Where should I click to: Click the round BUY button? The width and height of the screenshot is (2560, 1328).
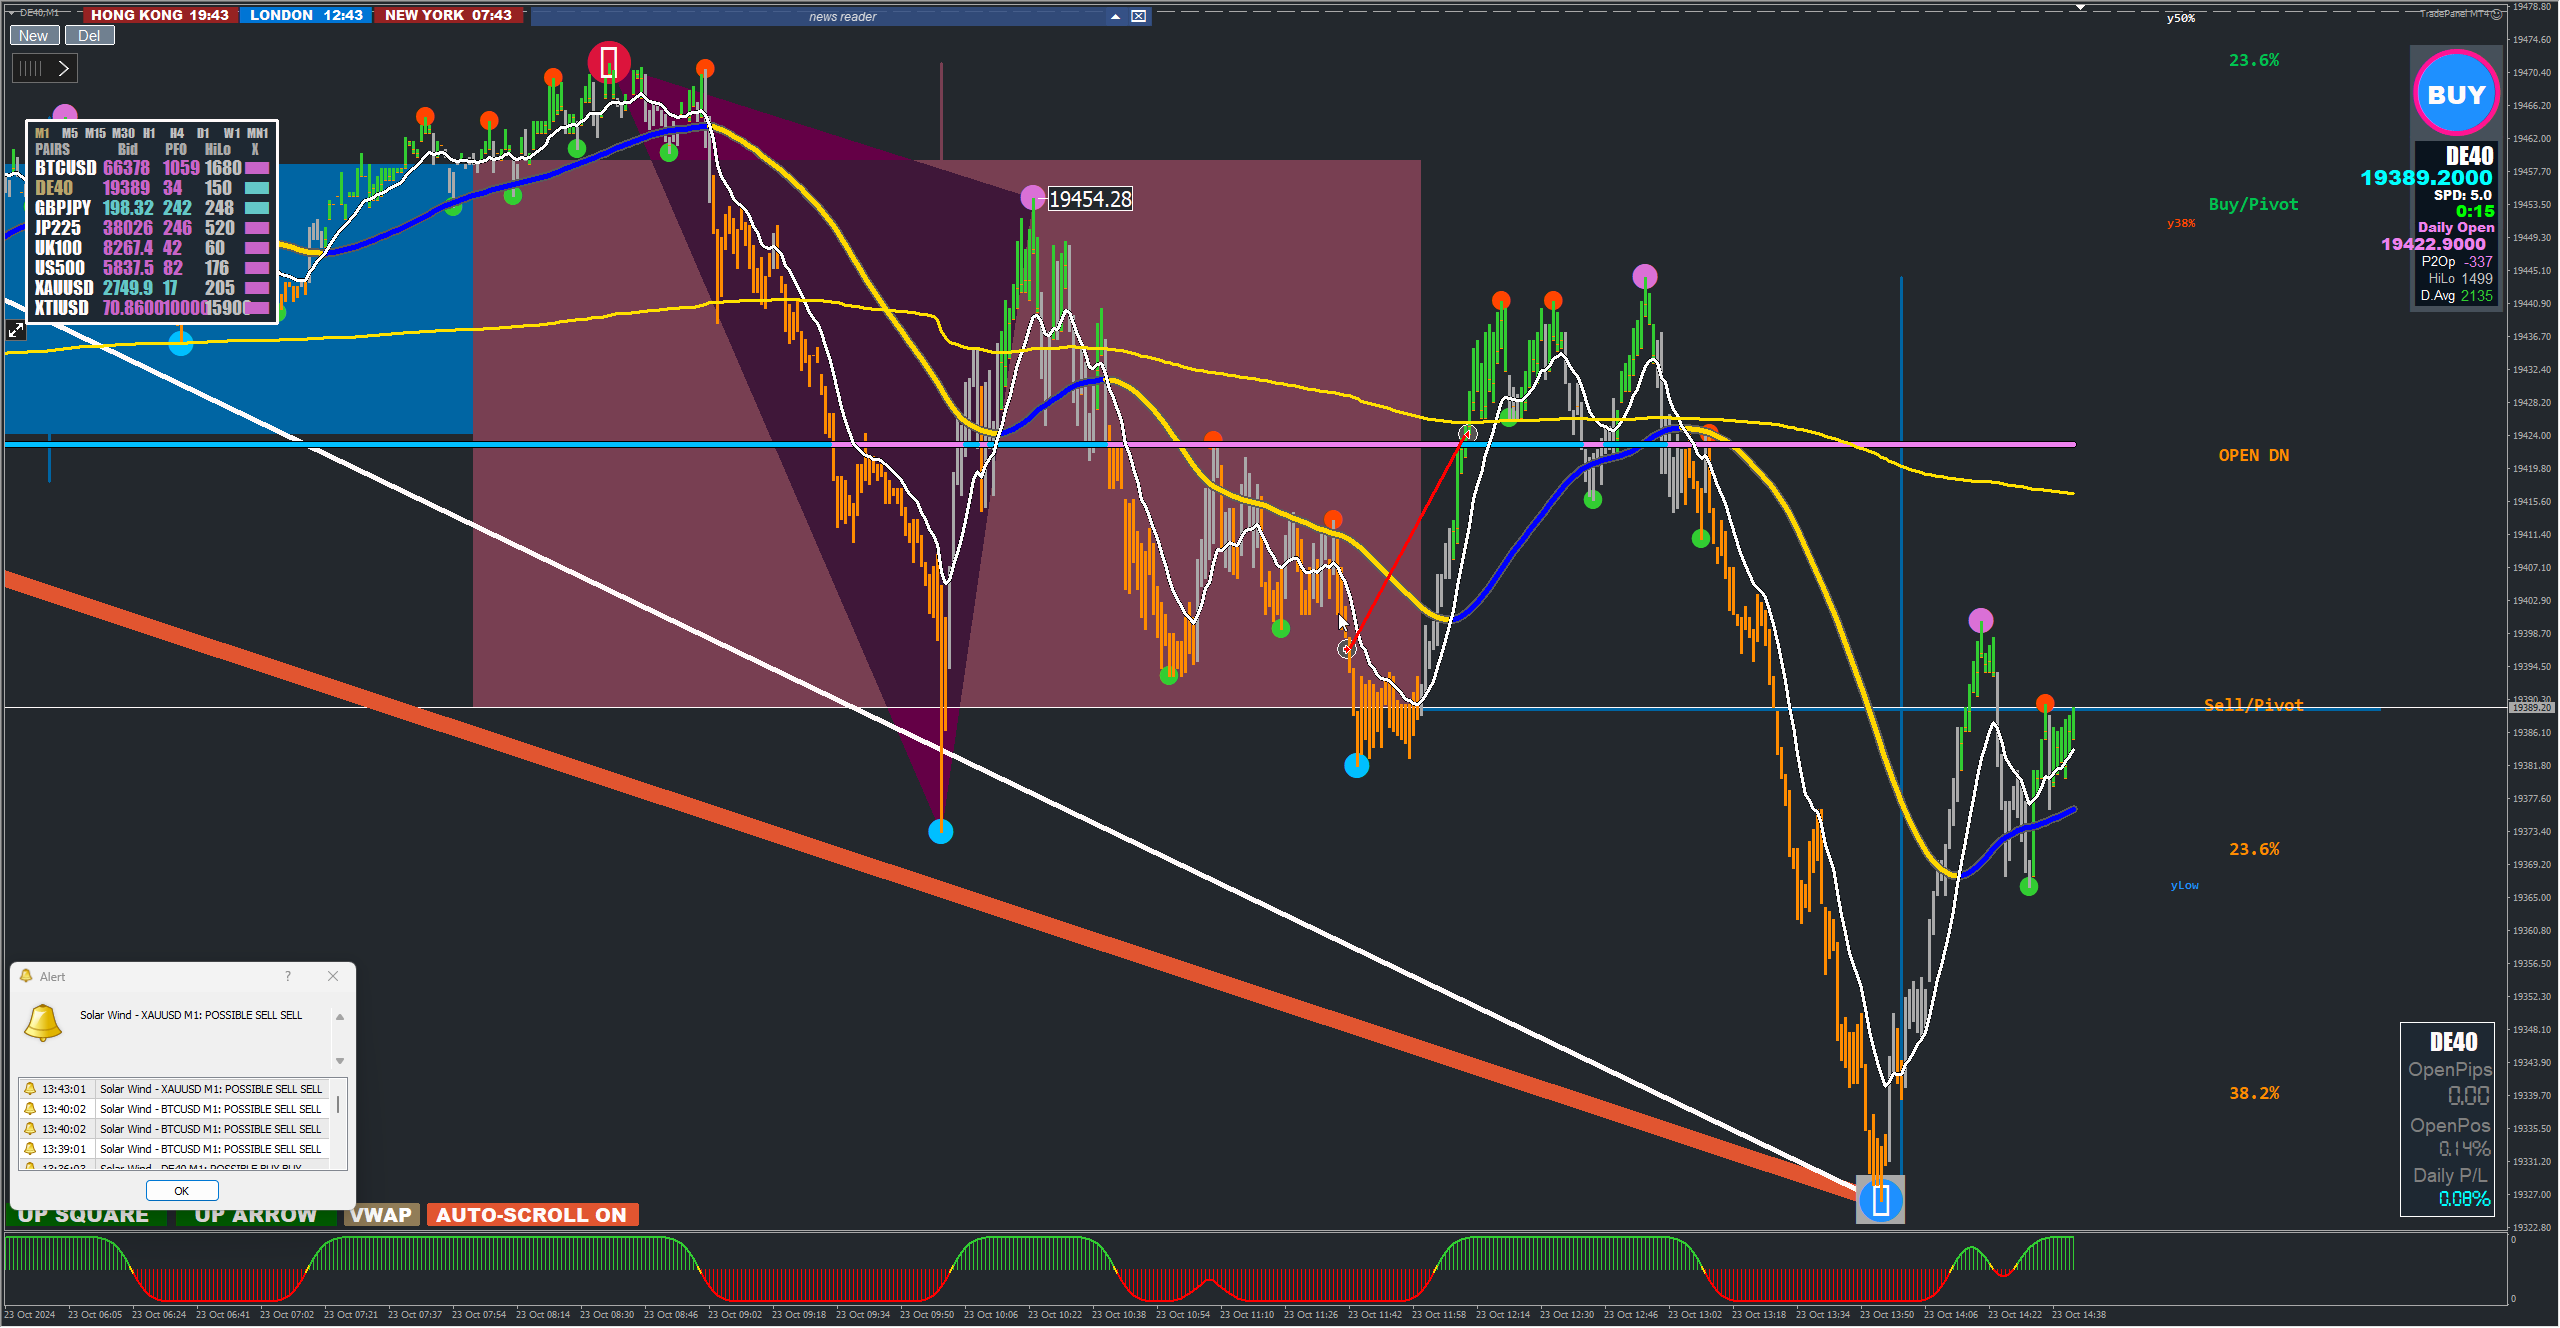coord(2455,95)
